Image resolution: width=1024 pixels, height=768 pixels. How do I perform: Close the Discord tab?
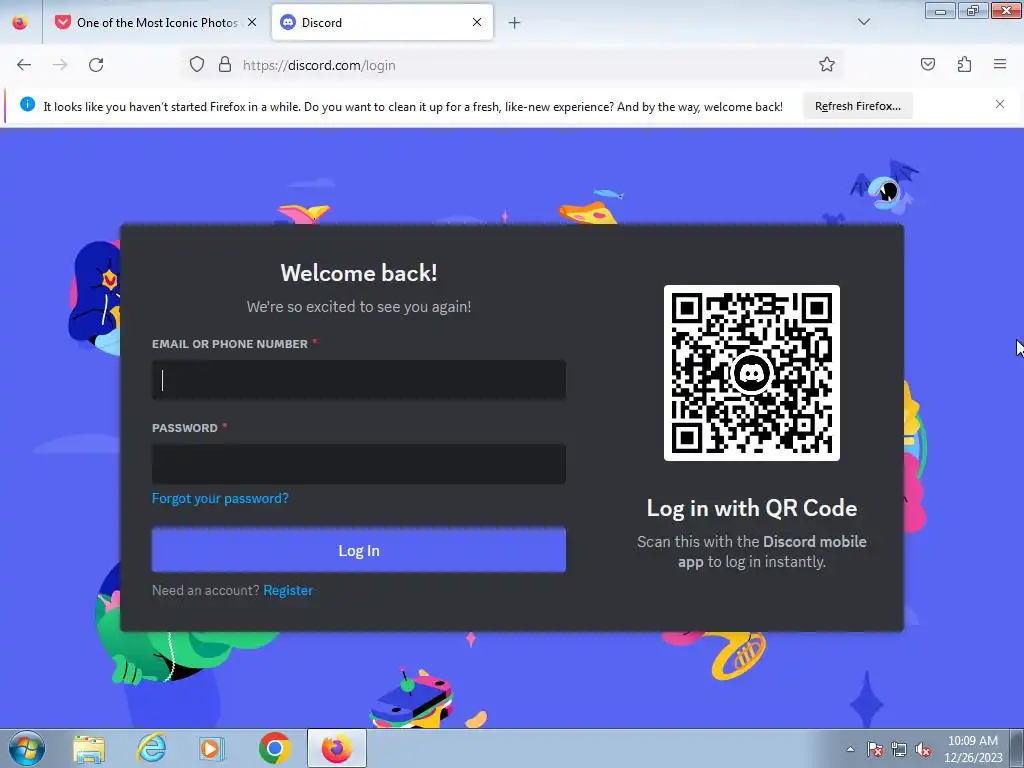477,22
